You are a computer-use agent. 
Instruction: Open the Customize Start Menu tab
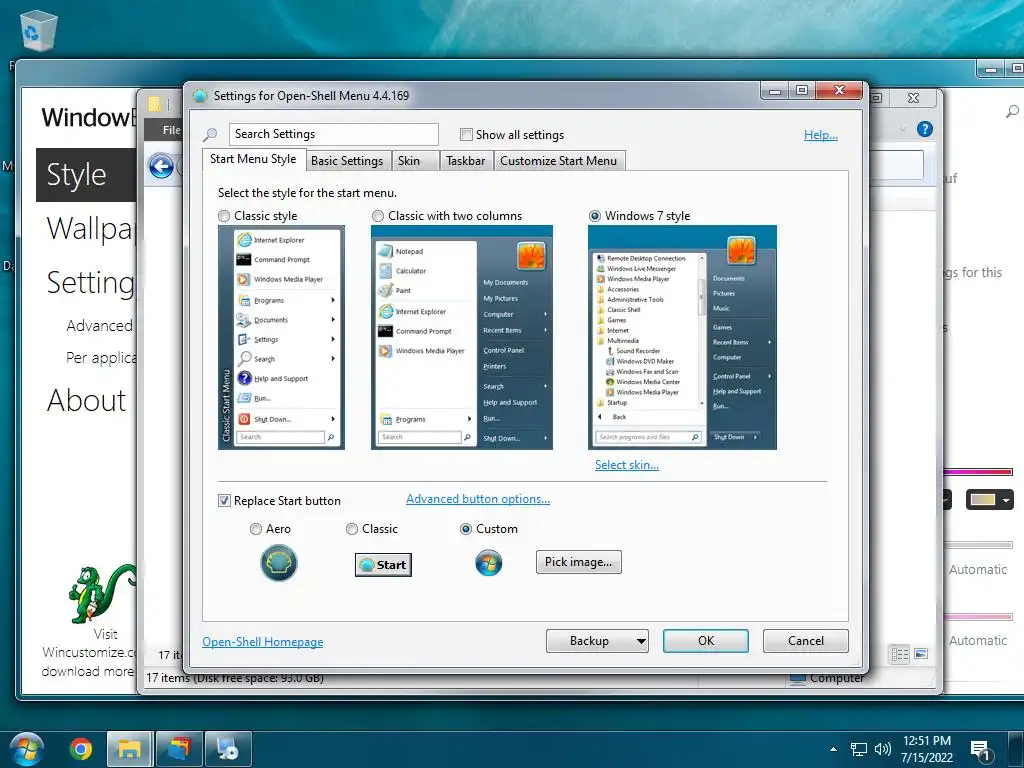(558, 161)
